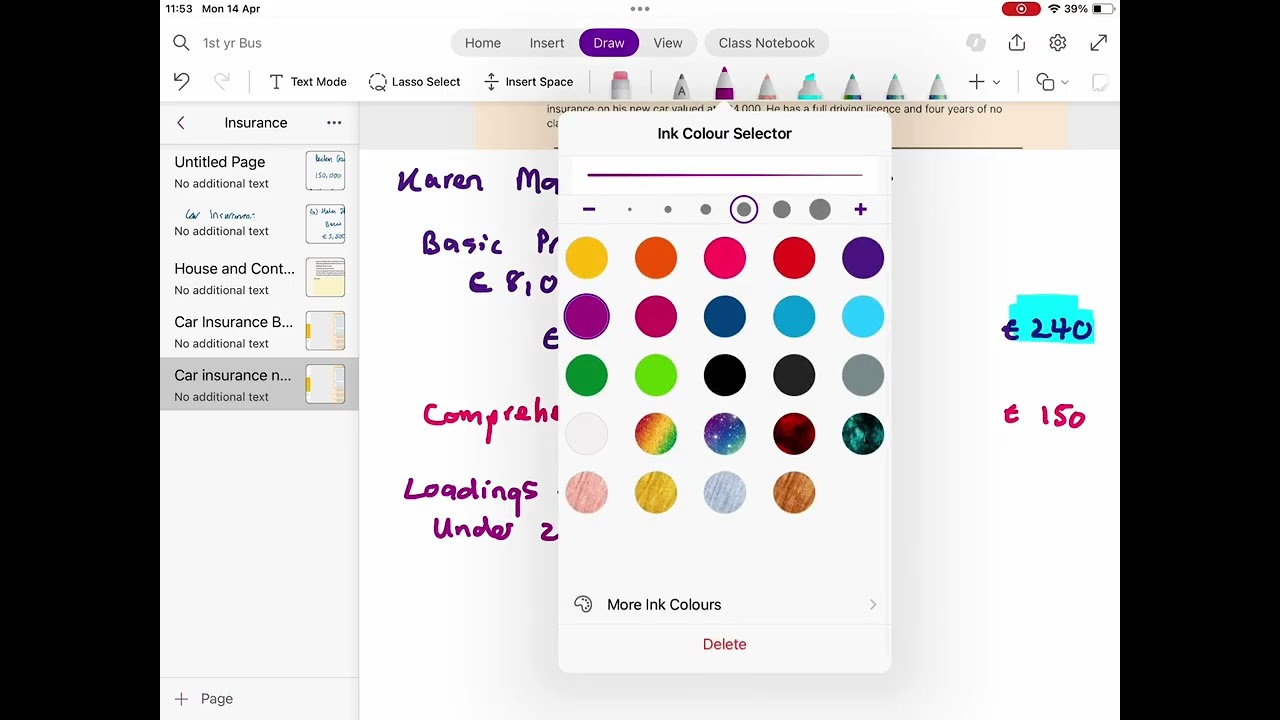This screenshot has width=1280, height=720.
Task: Open the three-dot multitasking menu at top
Action: (640, 9)
